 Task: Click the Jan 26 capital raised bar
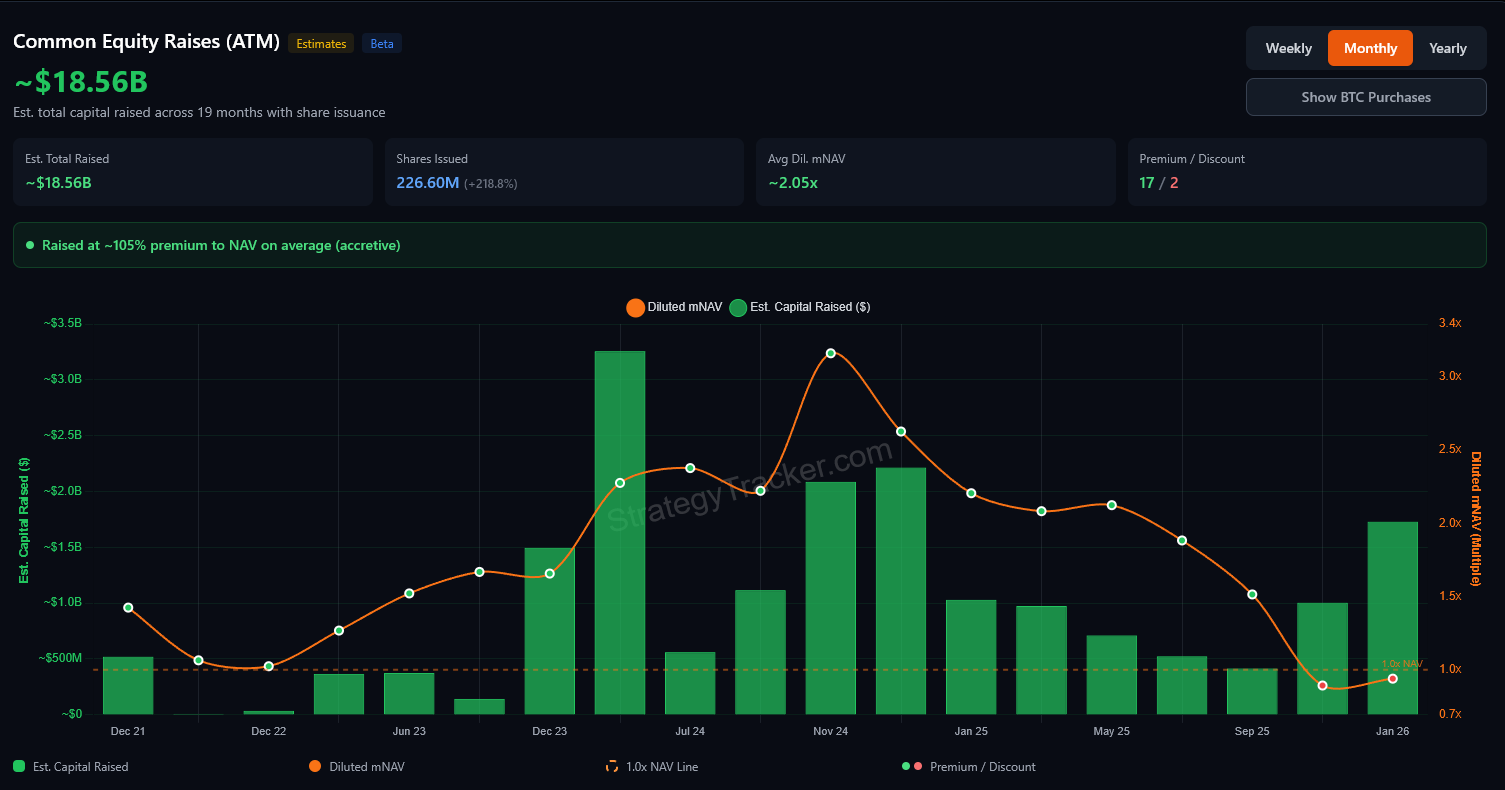click(x=1392, y=620)
